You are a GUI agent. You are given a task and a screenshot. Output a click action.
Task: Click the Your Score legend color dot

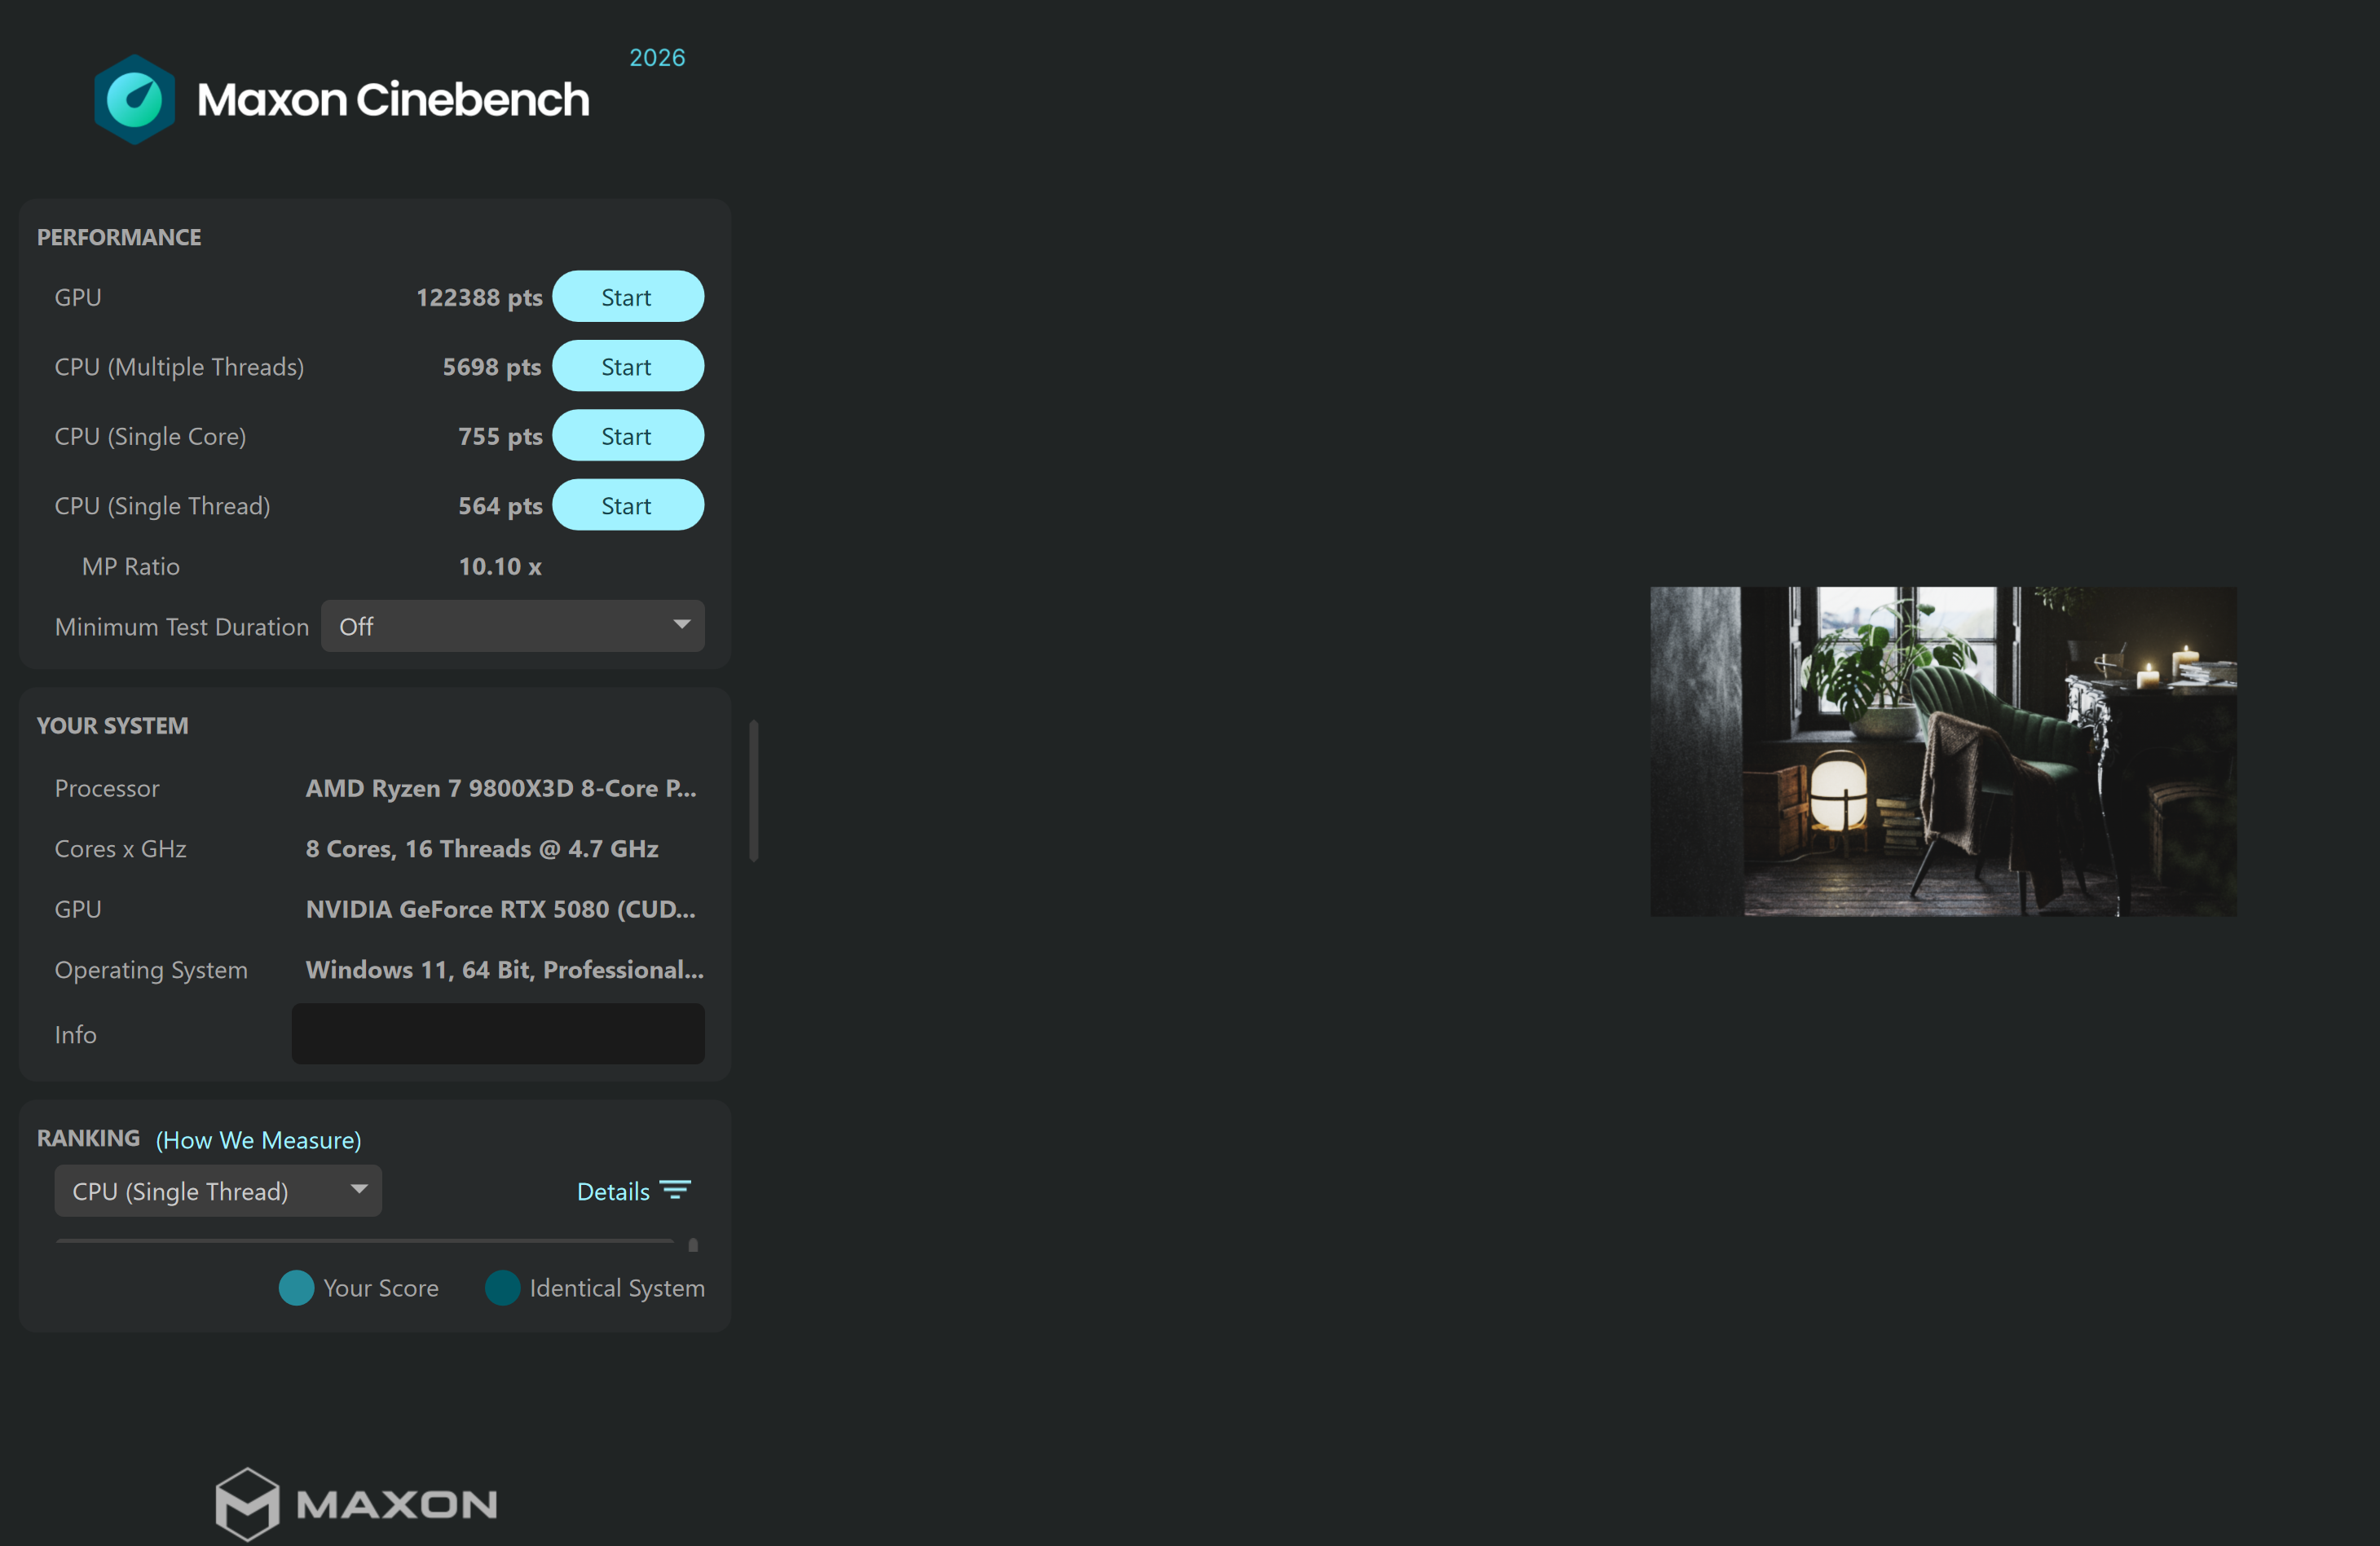coord(296,1288)
